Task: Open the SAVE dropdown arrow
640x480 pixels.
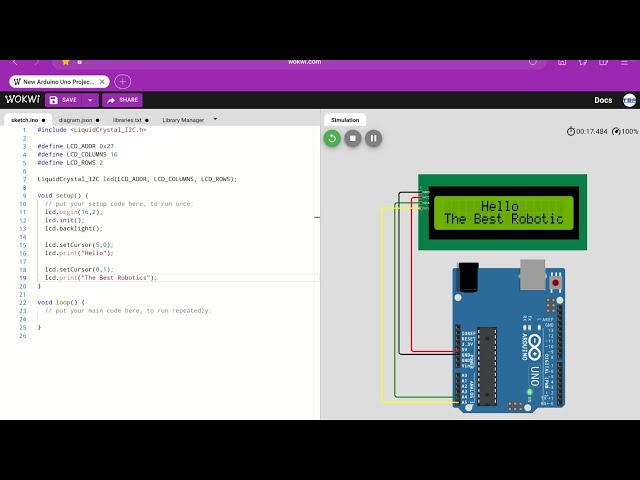Action: (x=90, y=100)
